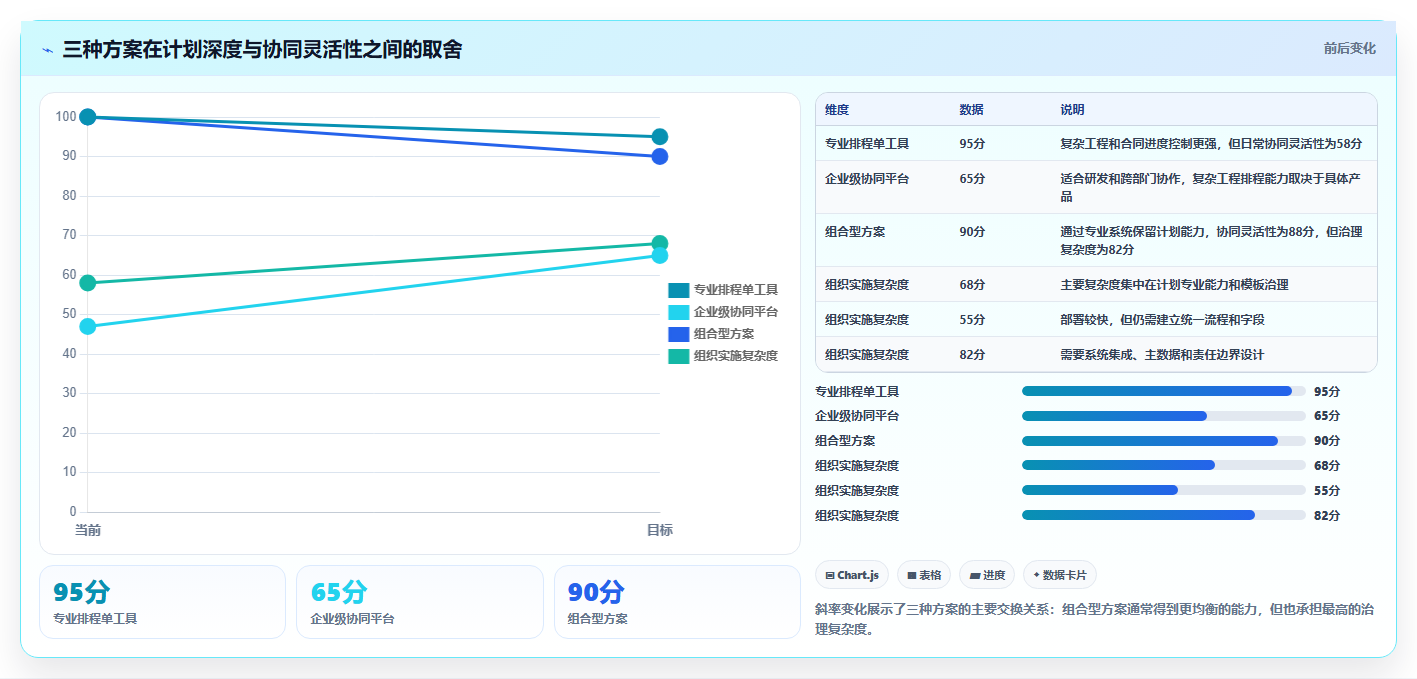This screenshot has height=679, width=1417.
Task: Click the 82分 cell in the table
Action: [972, 355]
